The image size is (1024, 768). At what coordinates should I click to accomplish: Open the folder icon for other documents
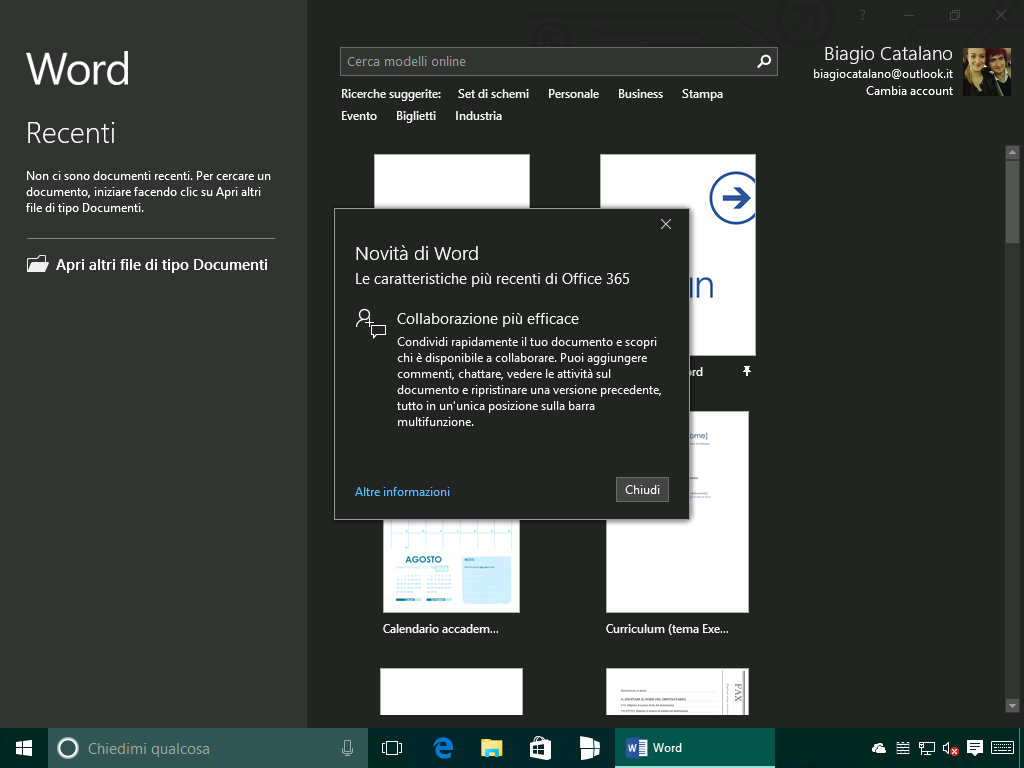(37, 264)
